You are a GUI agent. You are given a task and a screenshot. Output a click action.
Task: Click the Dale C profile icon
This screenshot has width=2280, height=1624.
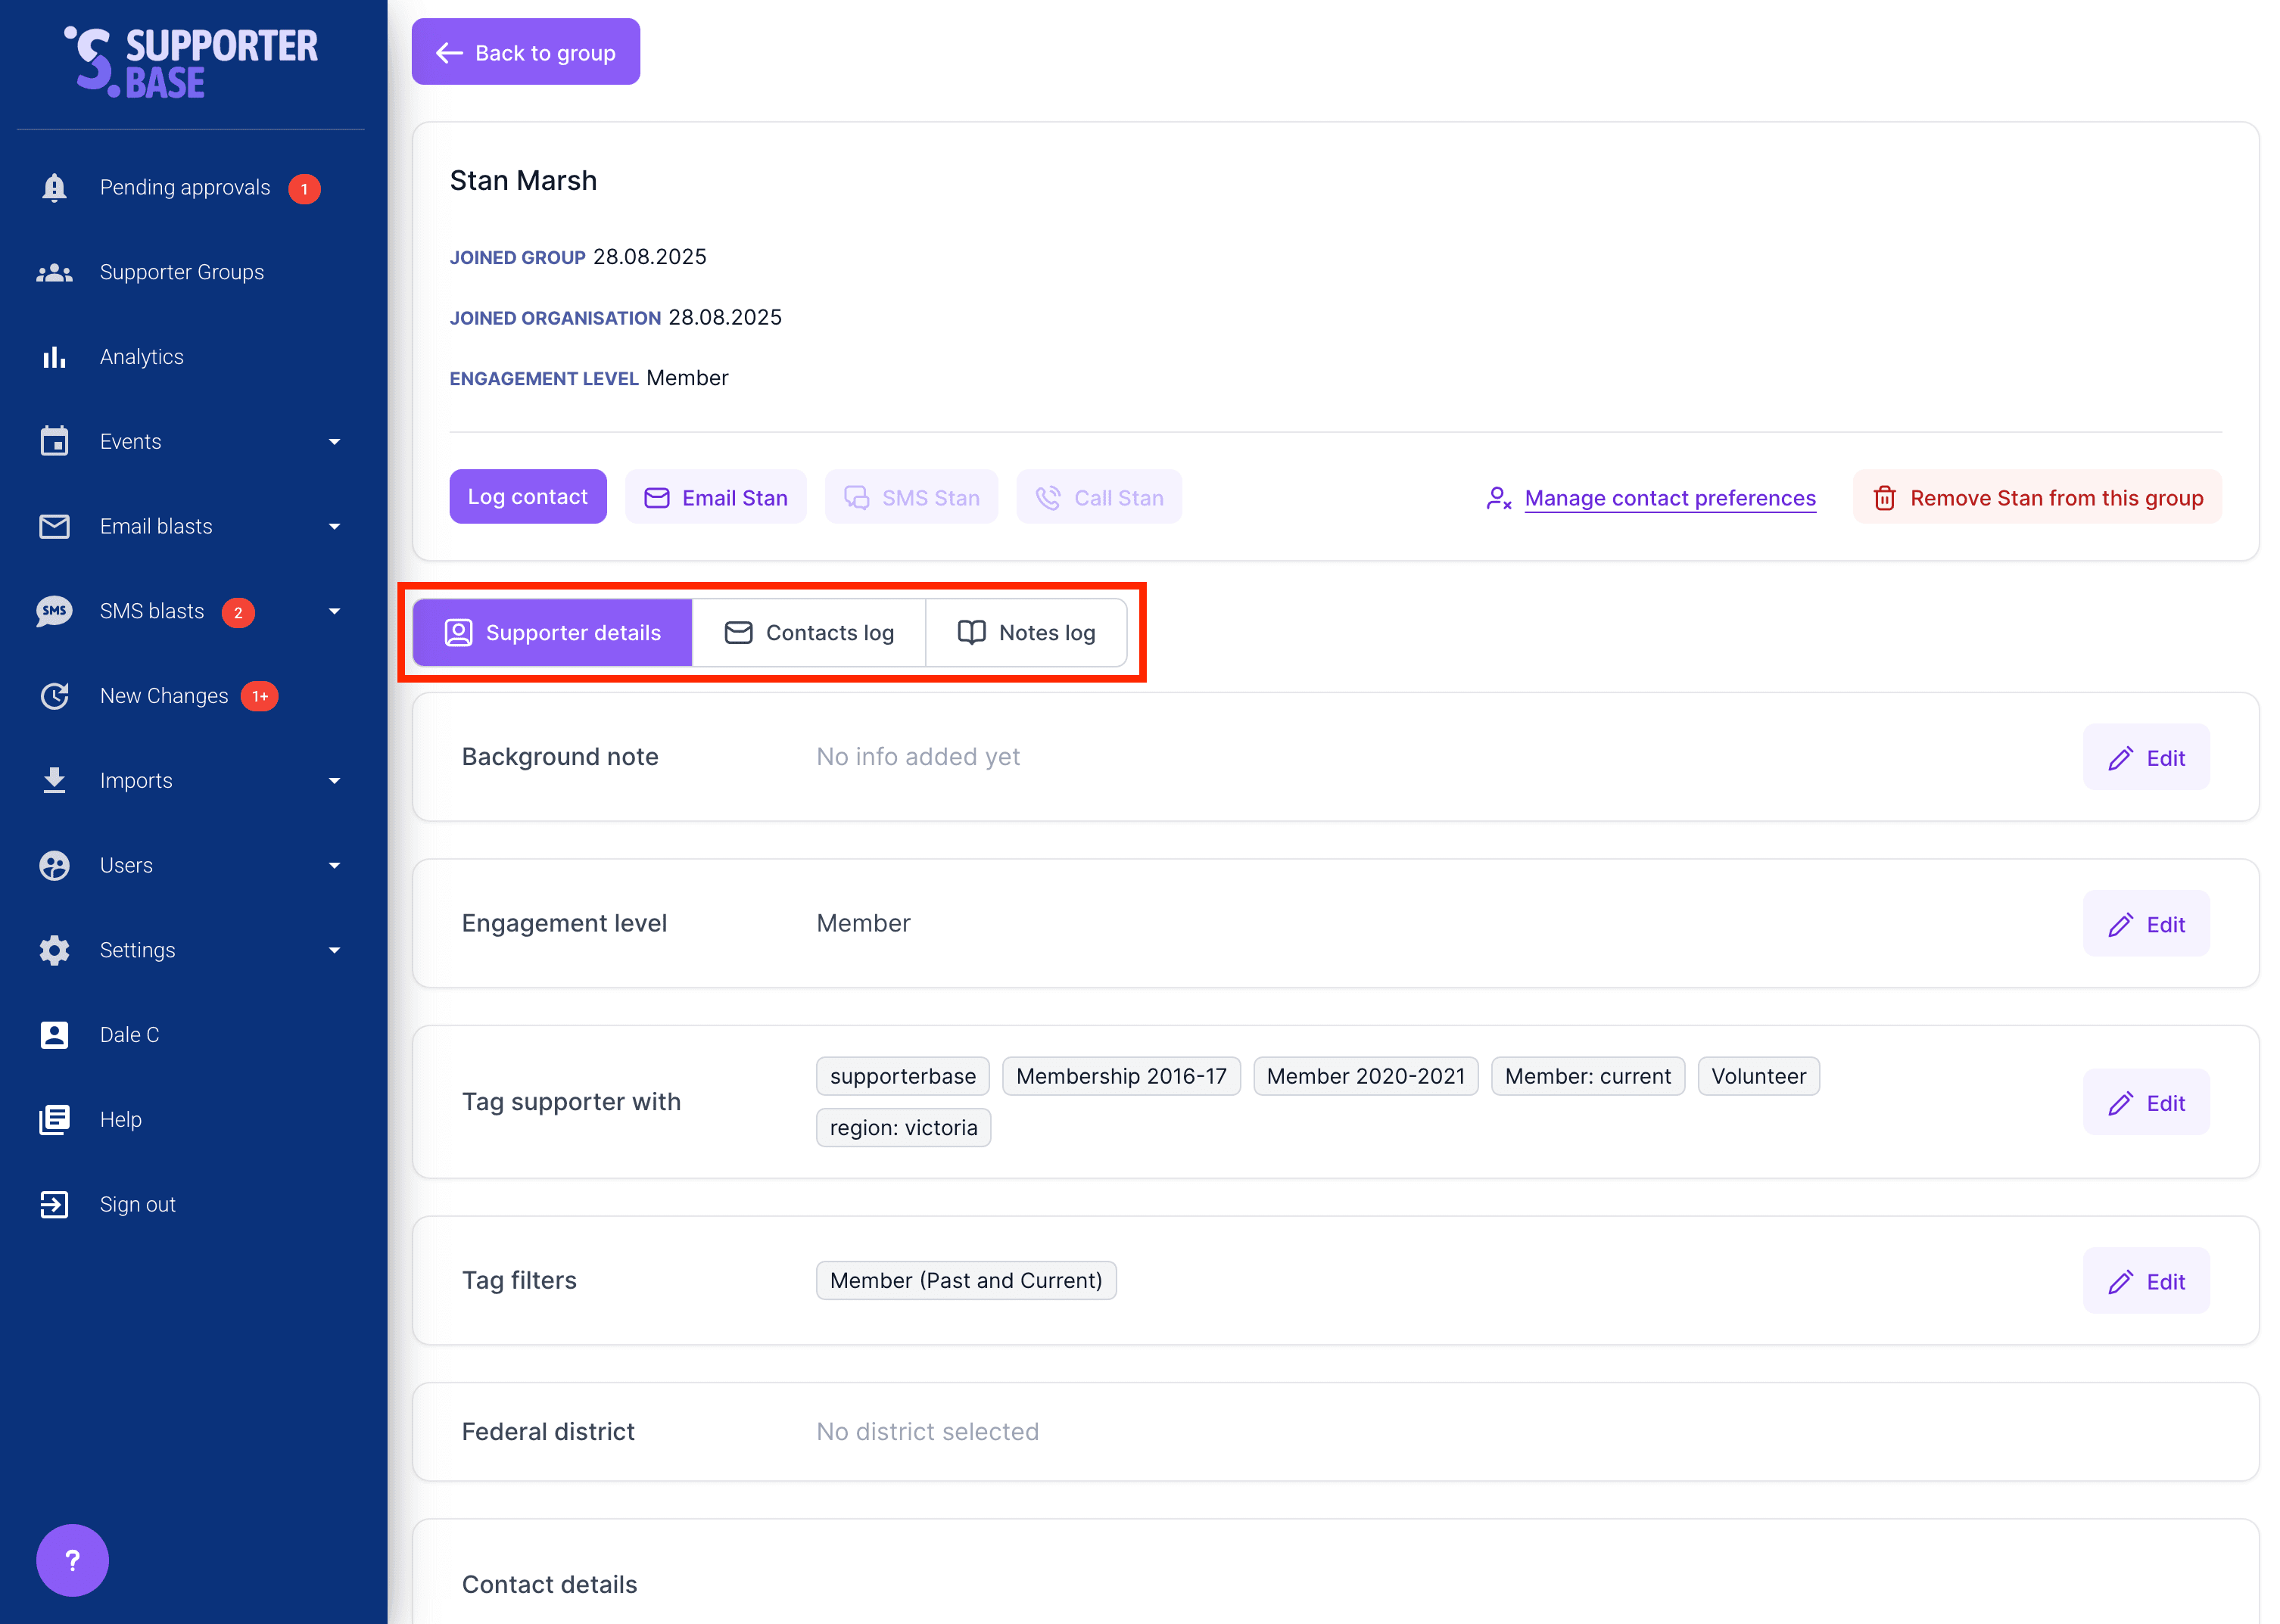54,1035
